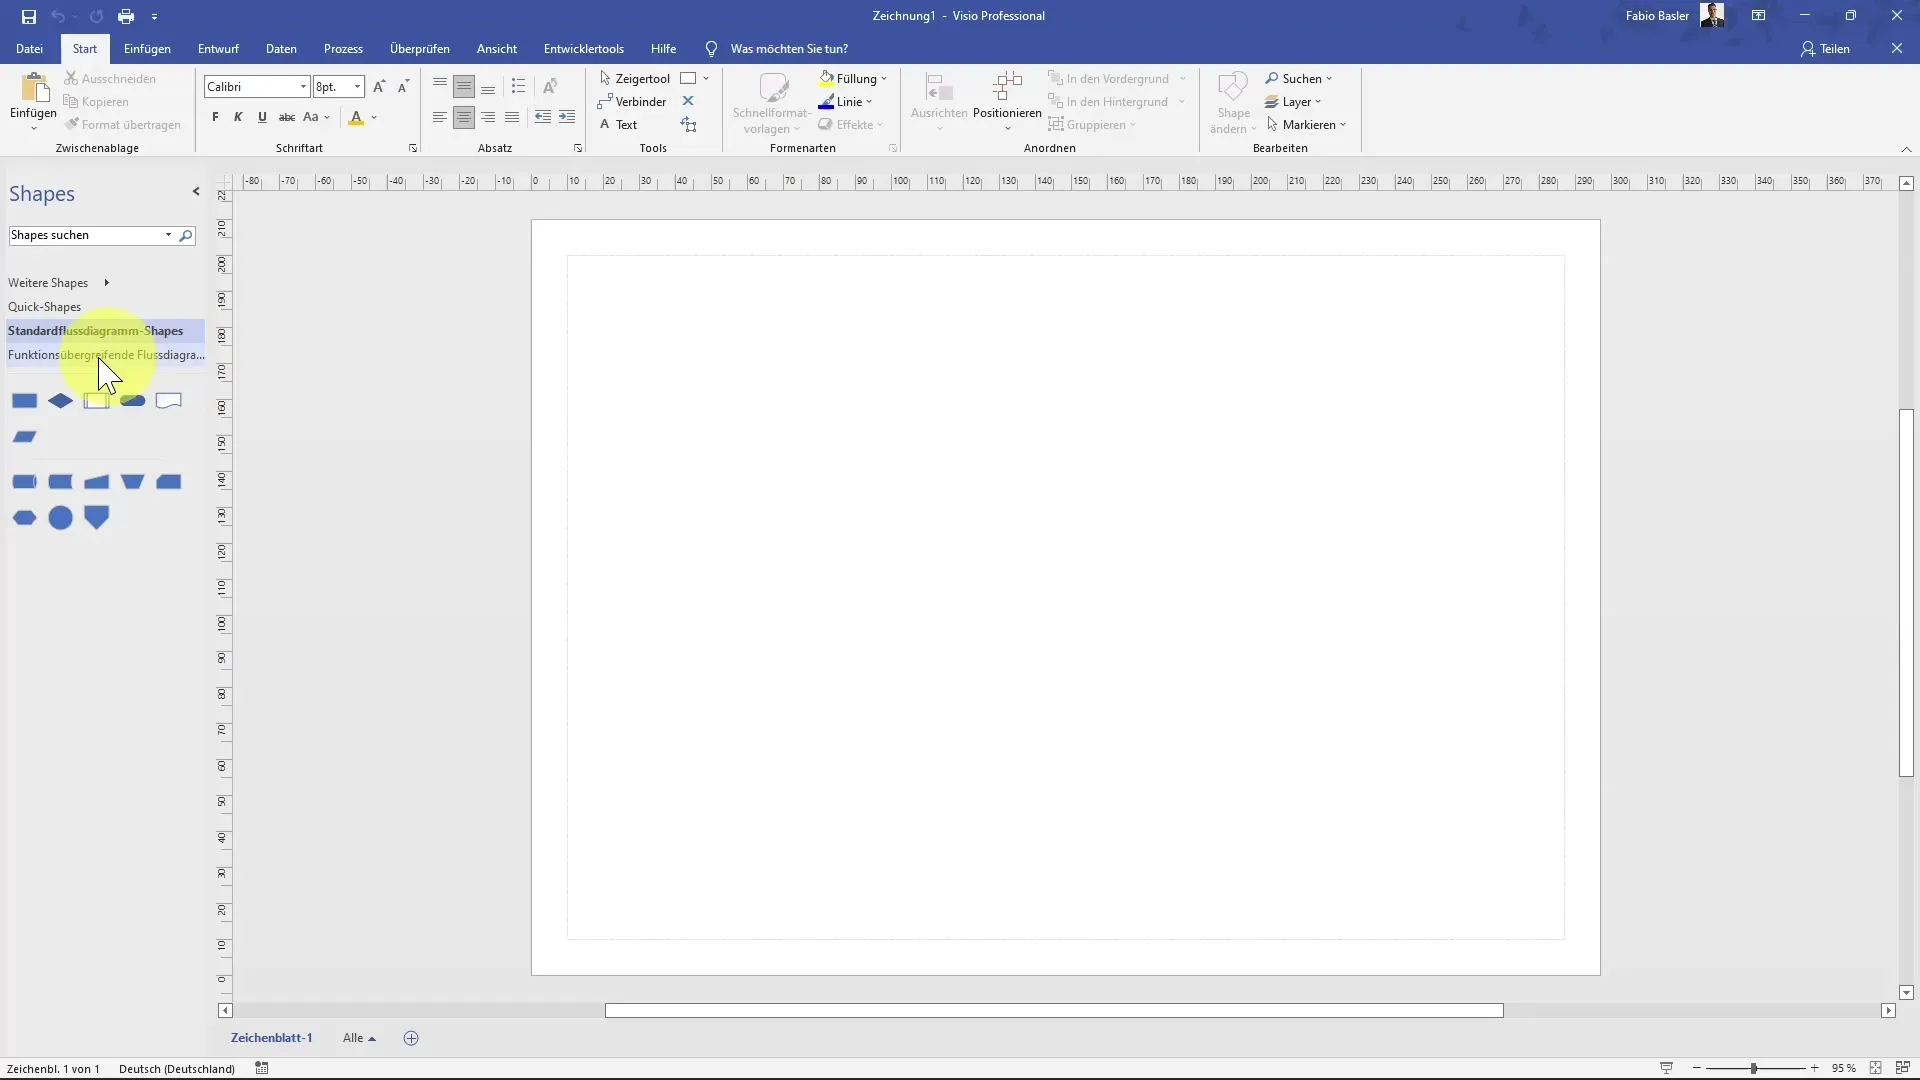This screenshot has width=1920, height=1080.
Task: Click Was möchten Sie tun search
Action: (x=789, y=48)
